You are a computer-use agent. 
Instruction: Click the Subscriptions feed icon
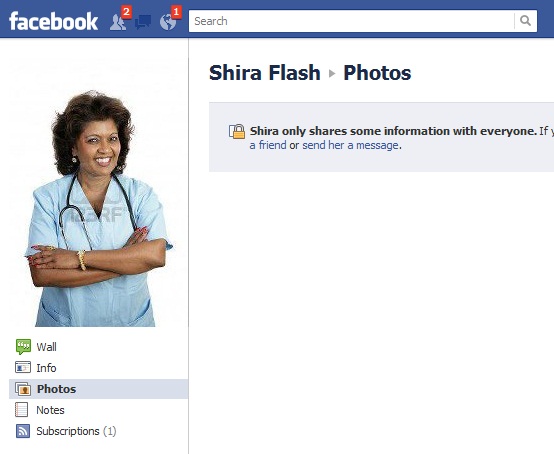23,431
